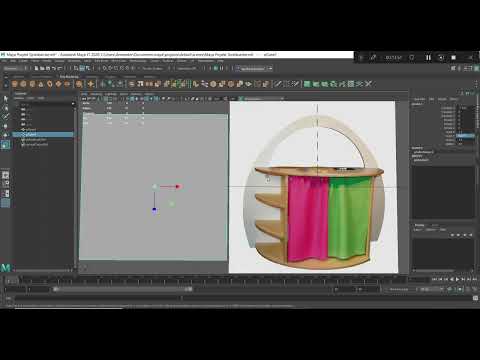Choose the Paint Selection tool in toolbox
Screen dimensions: 480x360
pos(5,117)
